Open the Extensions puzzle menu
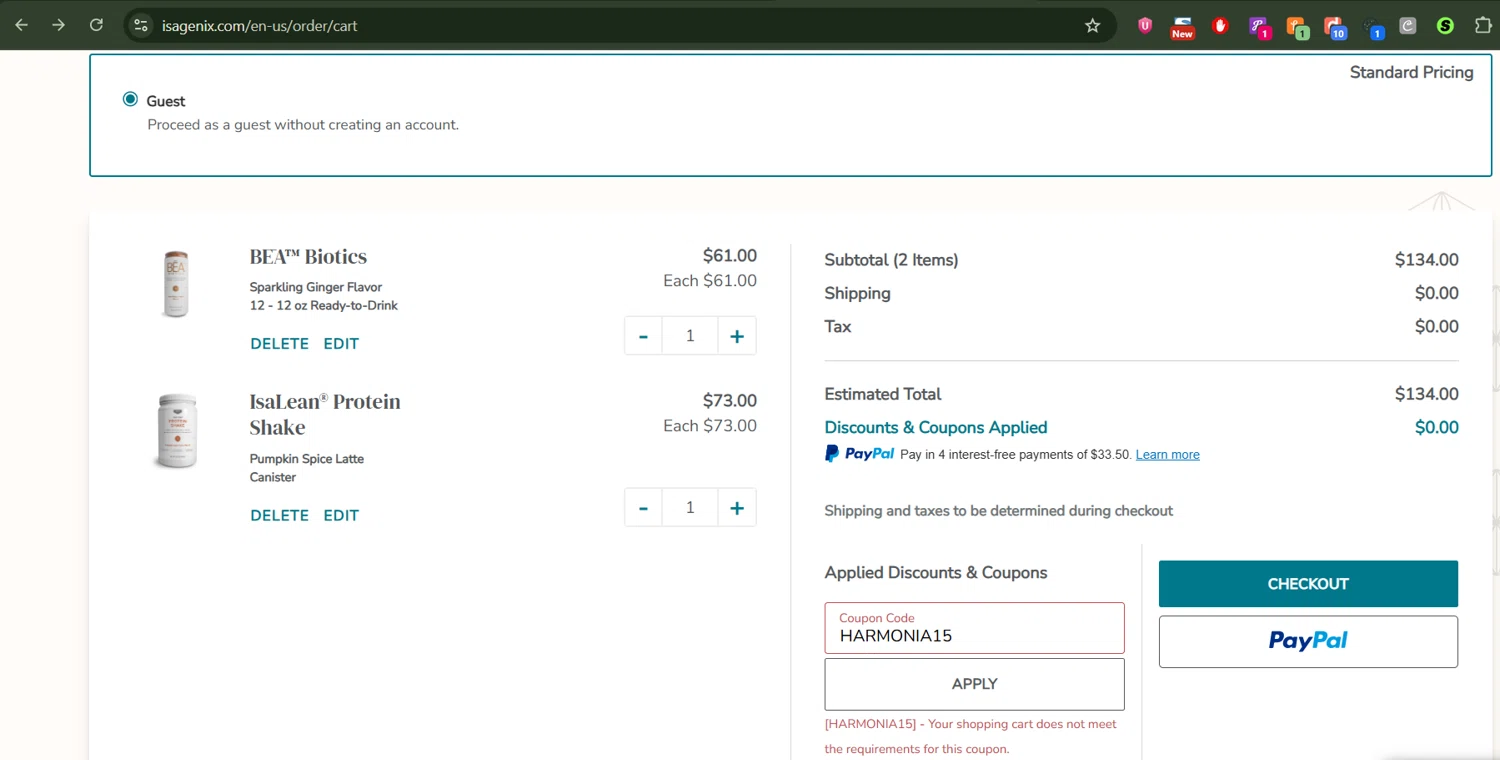 pyautogui.click(x=1483, y=26)
